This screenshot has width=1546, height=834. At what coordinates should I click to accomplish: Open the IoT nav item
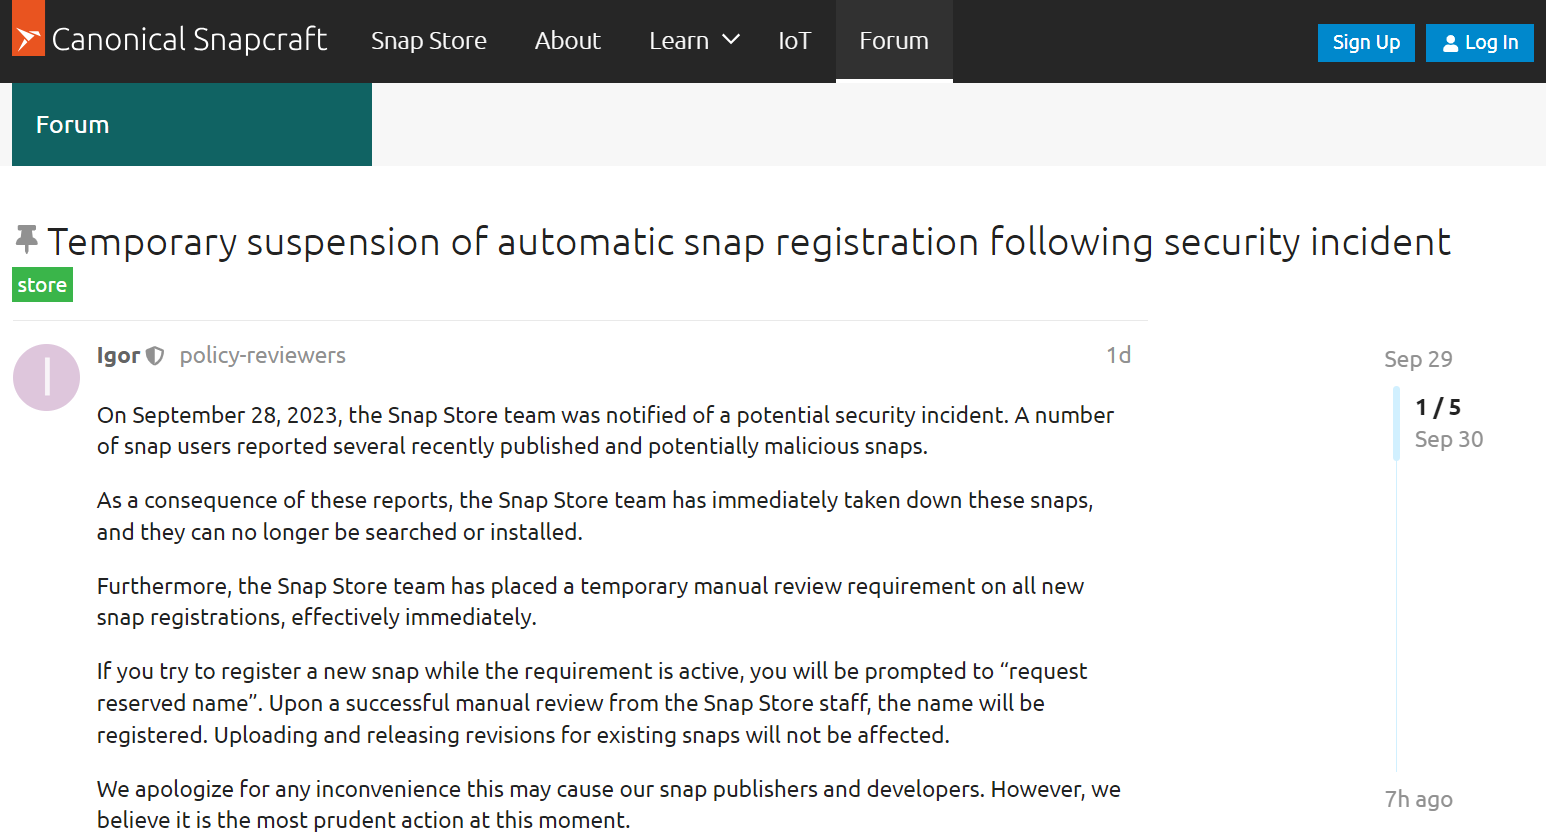[x=794, y=41]
